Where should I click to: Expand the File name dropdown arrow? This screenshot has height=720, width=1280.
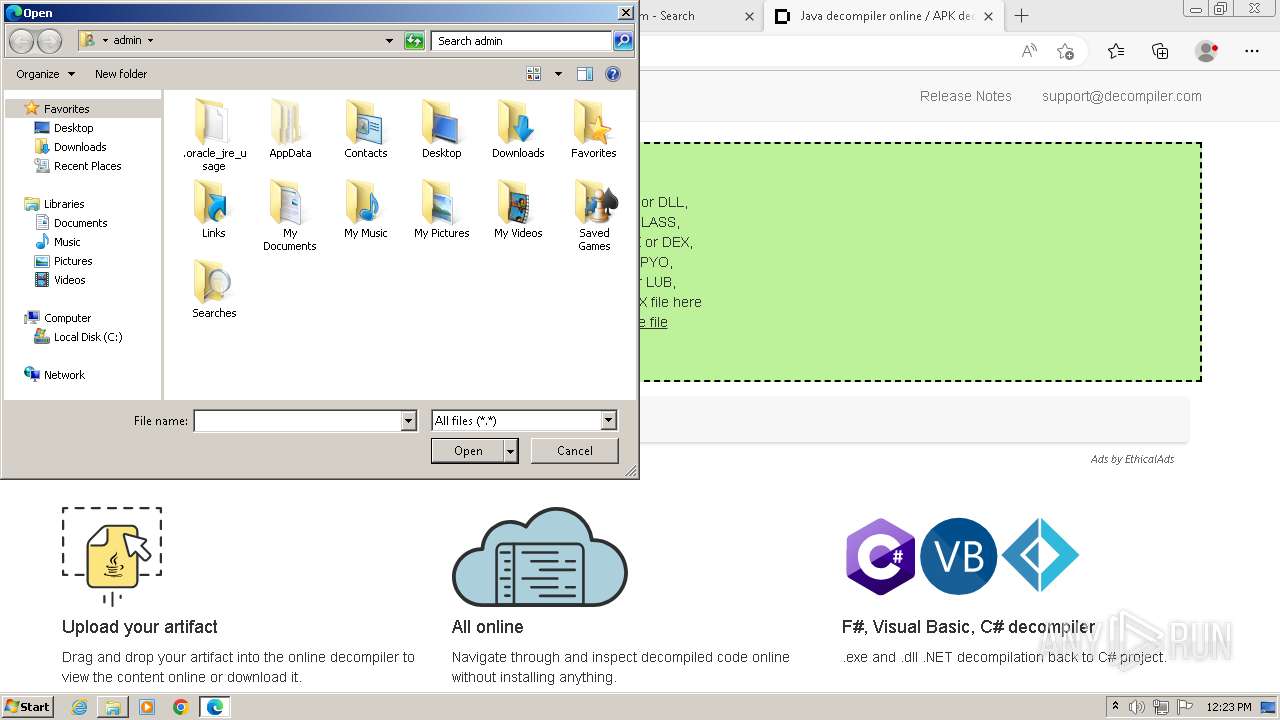(408, 421)
